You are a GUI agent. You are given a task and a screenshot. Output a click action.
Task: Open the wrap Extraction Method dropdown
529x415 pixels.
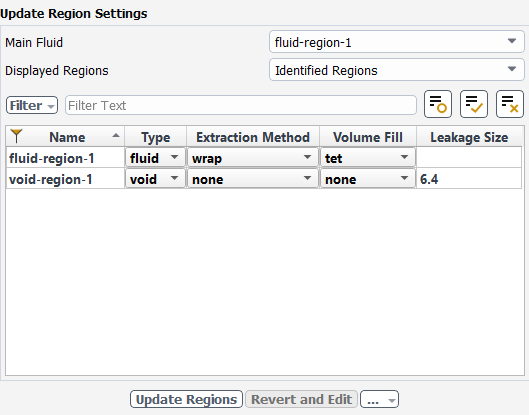tap(253, 158)
